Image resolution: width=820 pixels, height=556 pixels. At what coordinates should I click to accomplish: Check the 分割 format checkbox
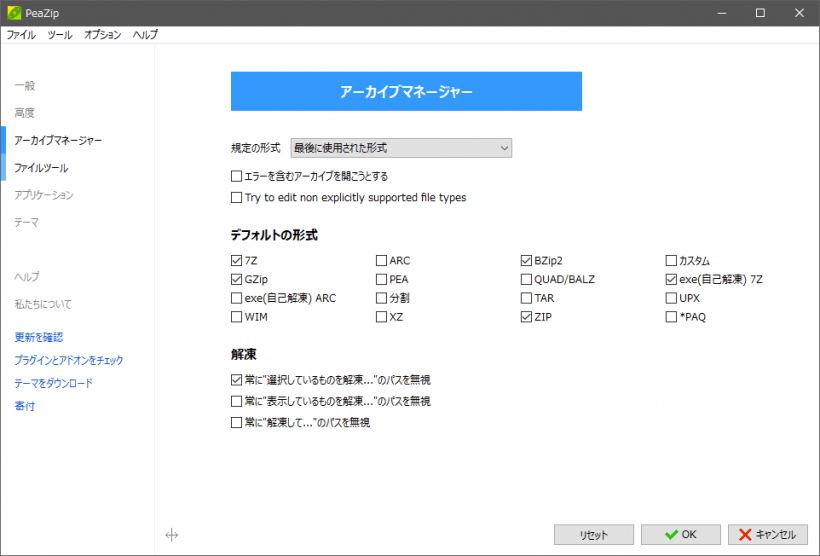(x=381, y=298)
